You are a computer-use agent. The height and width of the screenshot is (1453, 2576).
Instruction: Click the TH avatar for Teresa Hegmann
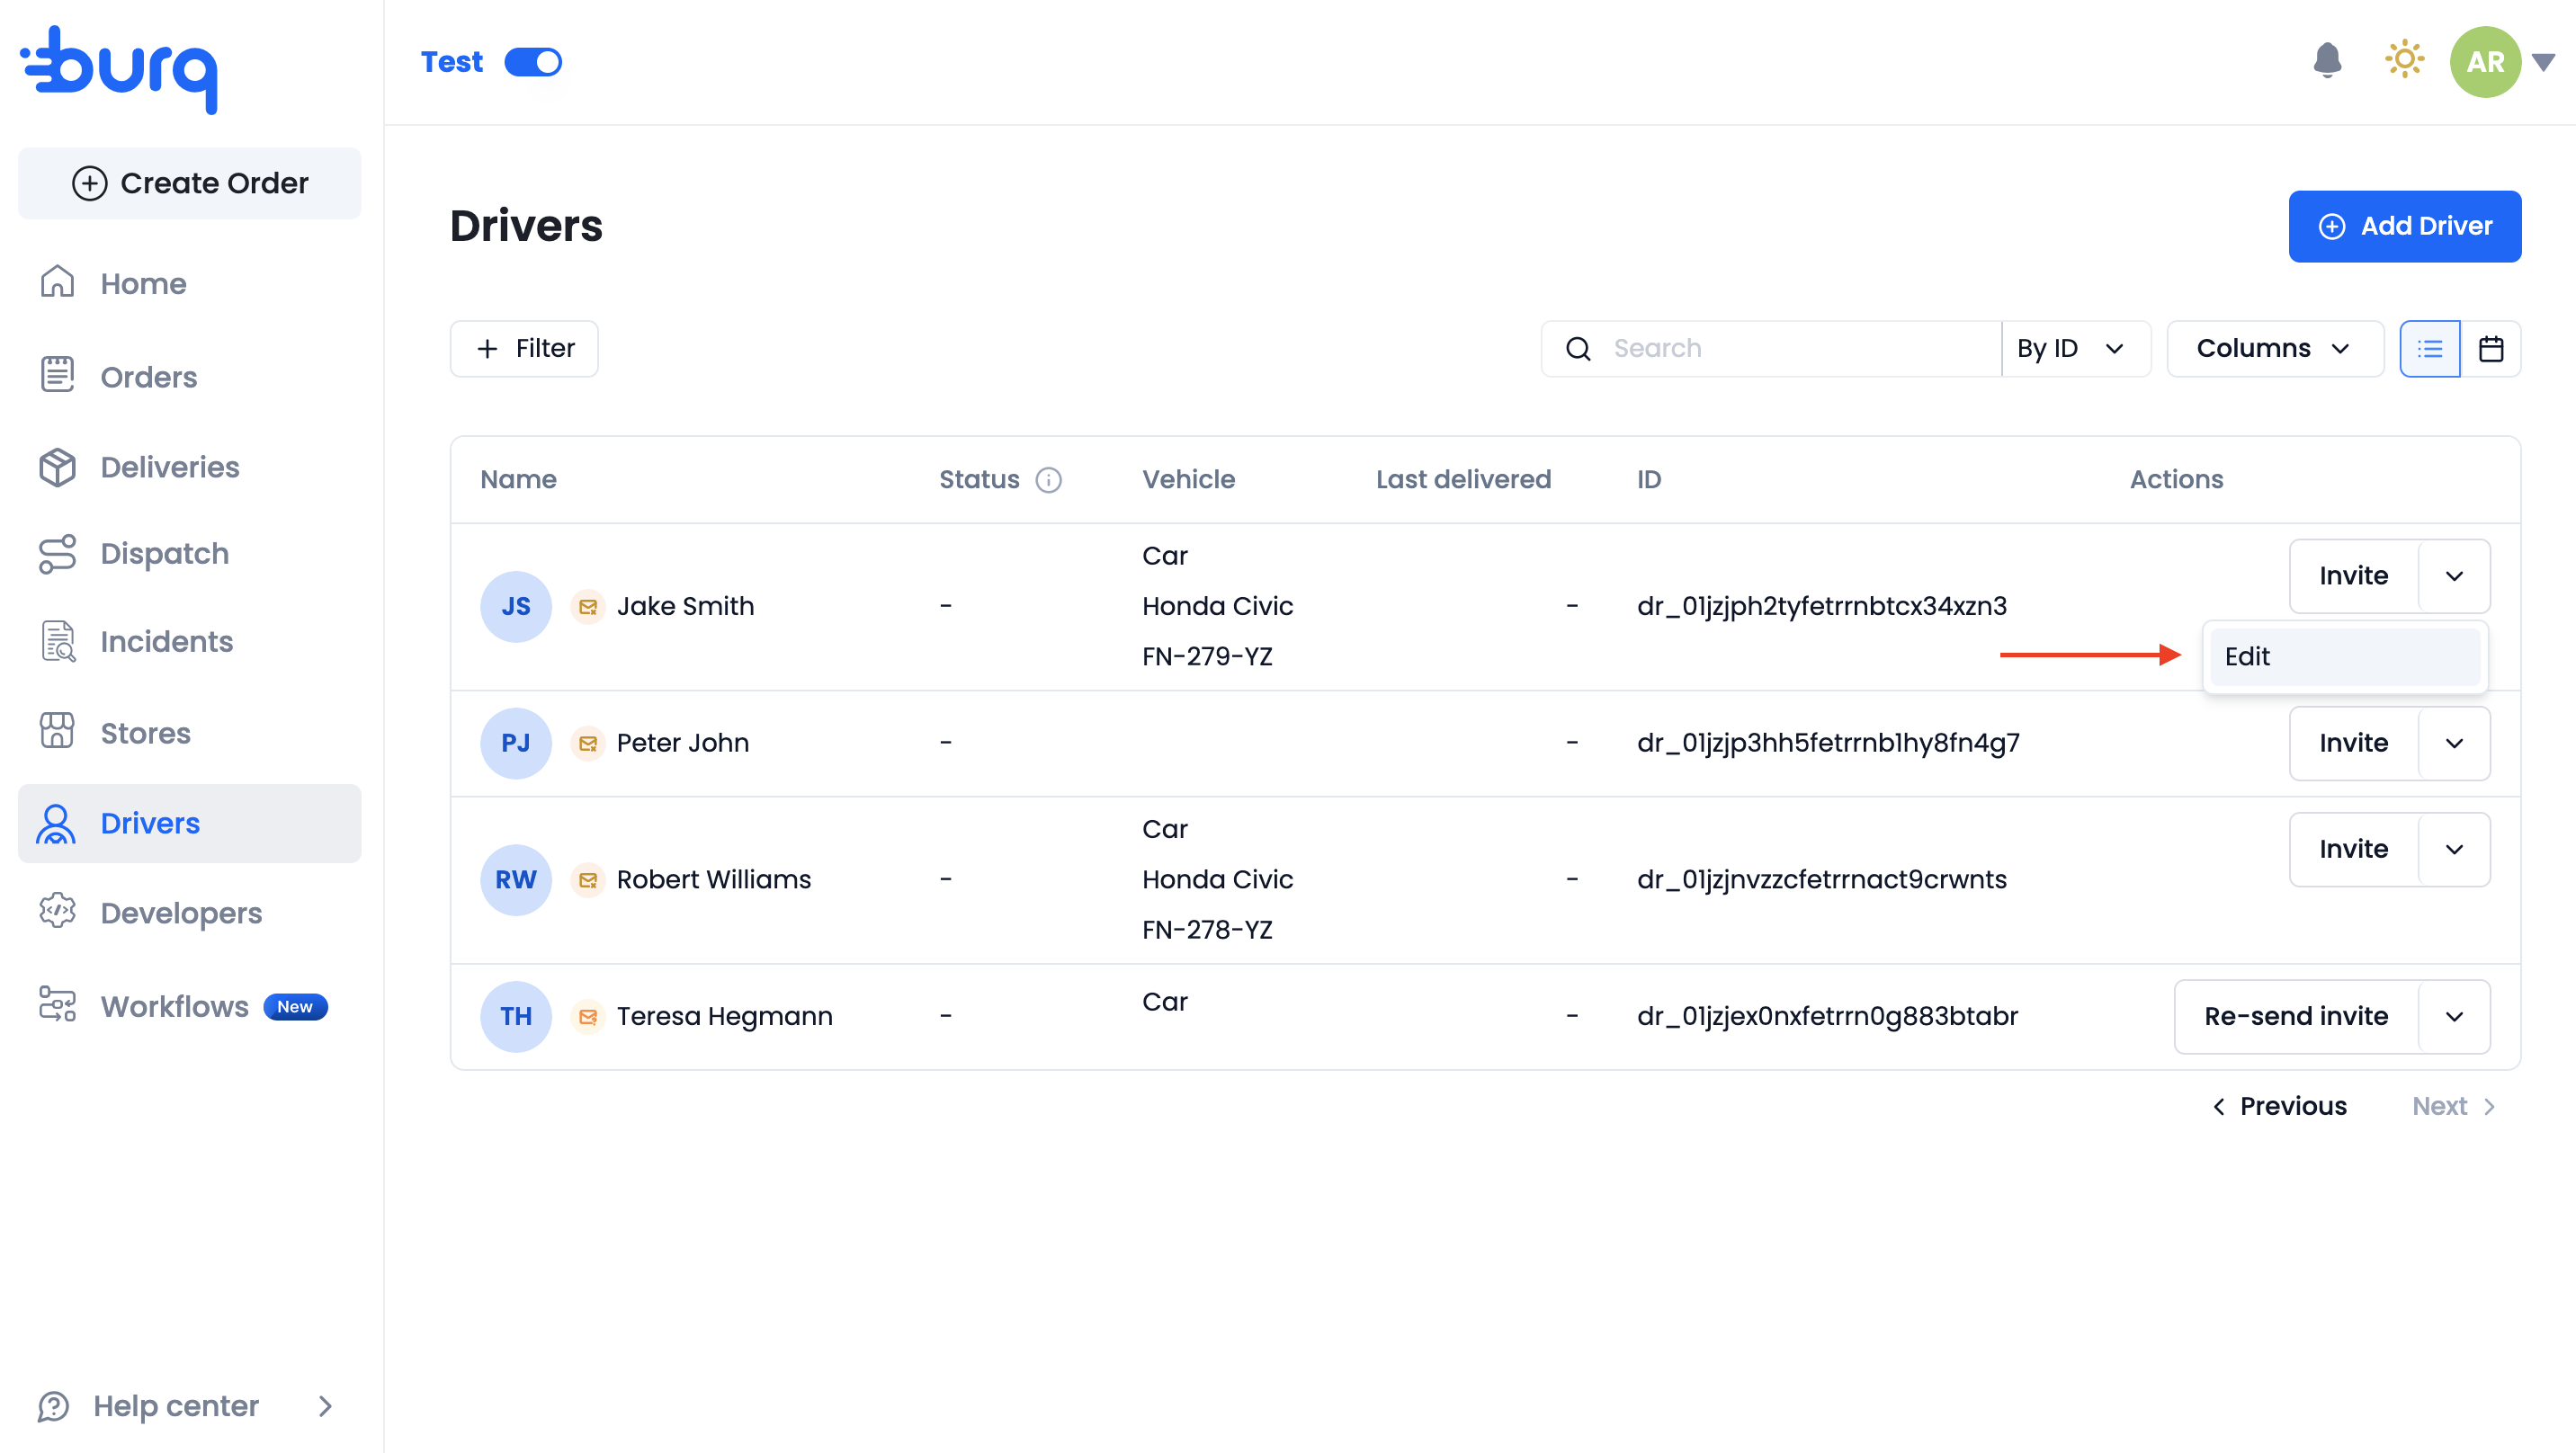pos(516,1016)
